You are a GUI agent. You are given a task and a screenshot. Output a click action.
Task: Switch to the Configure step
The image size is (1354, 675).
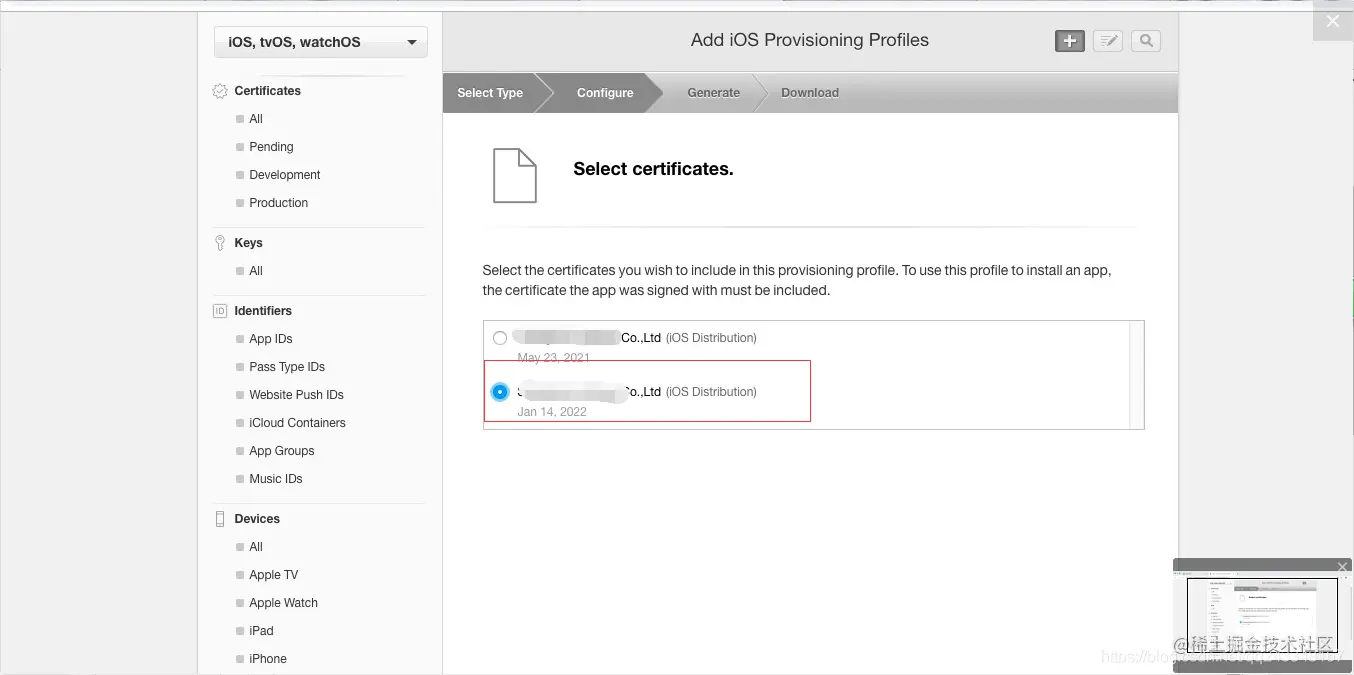(x=605, y=93)
